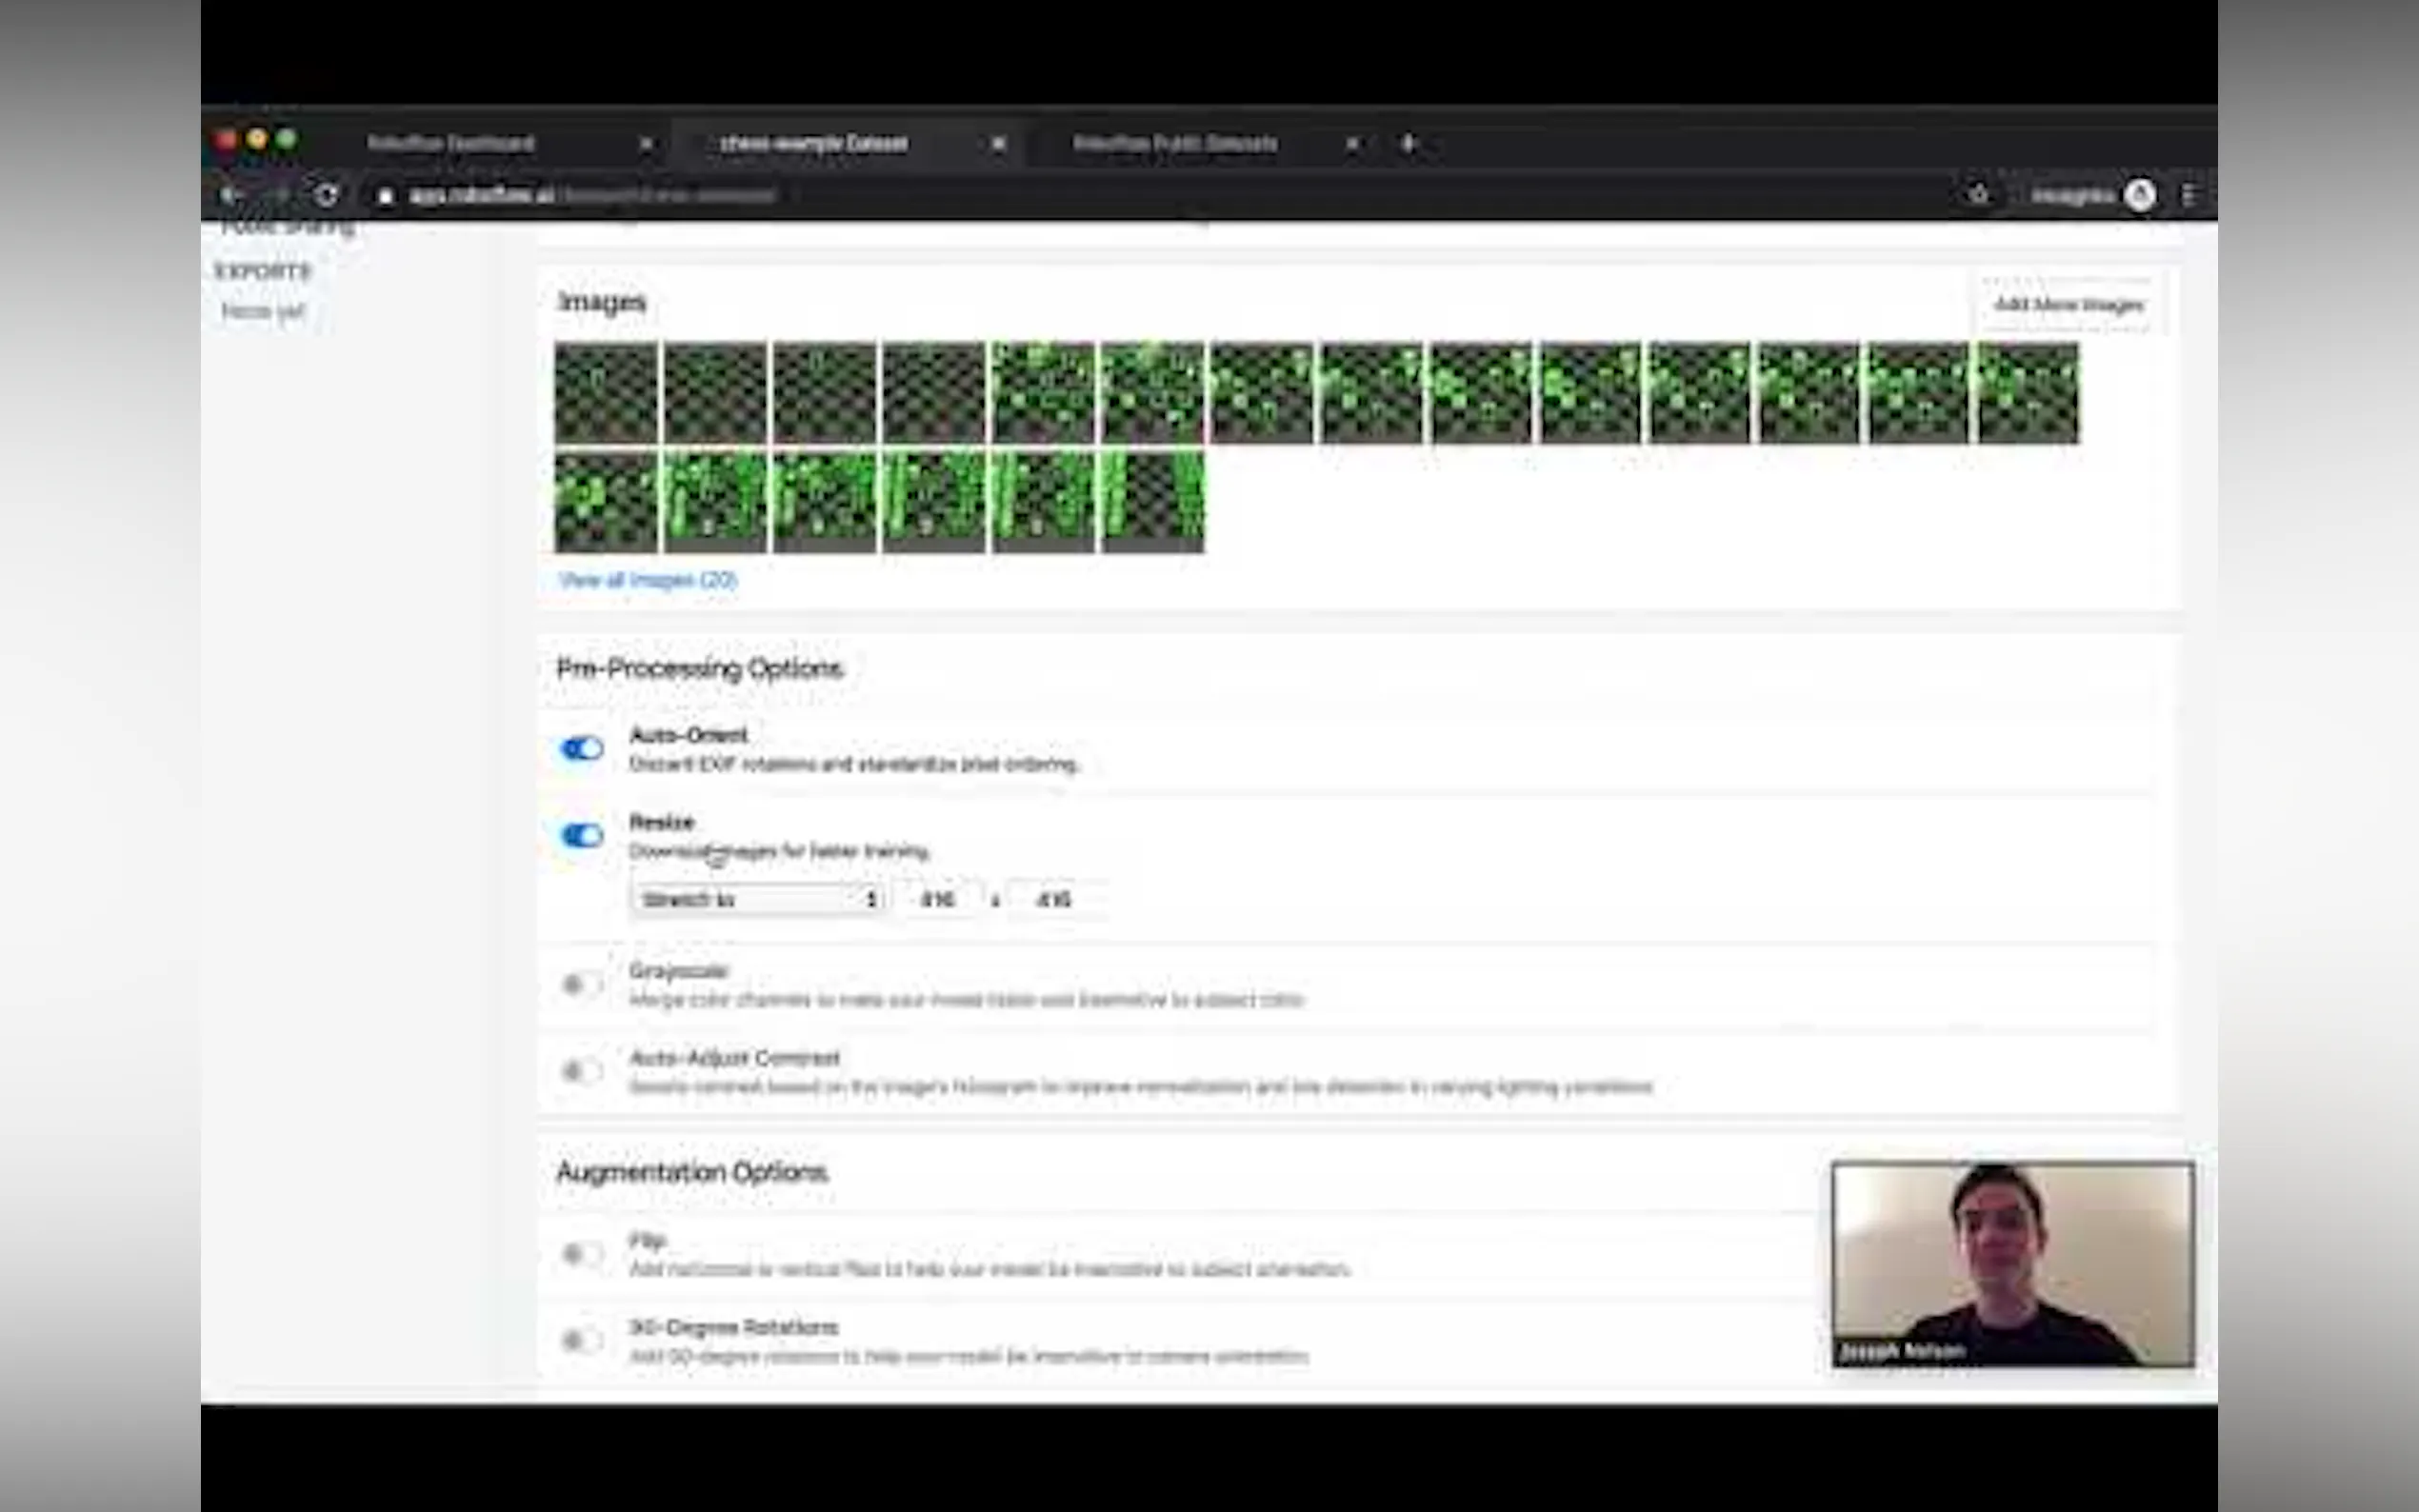Switch to Roboflow Public Datasets tab
The width and height of the screenshot is (2419, 1512).
pos(1174,143)
